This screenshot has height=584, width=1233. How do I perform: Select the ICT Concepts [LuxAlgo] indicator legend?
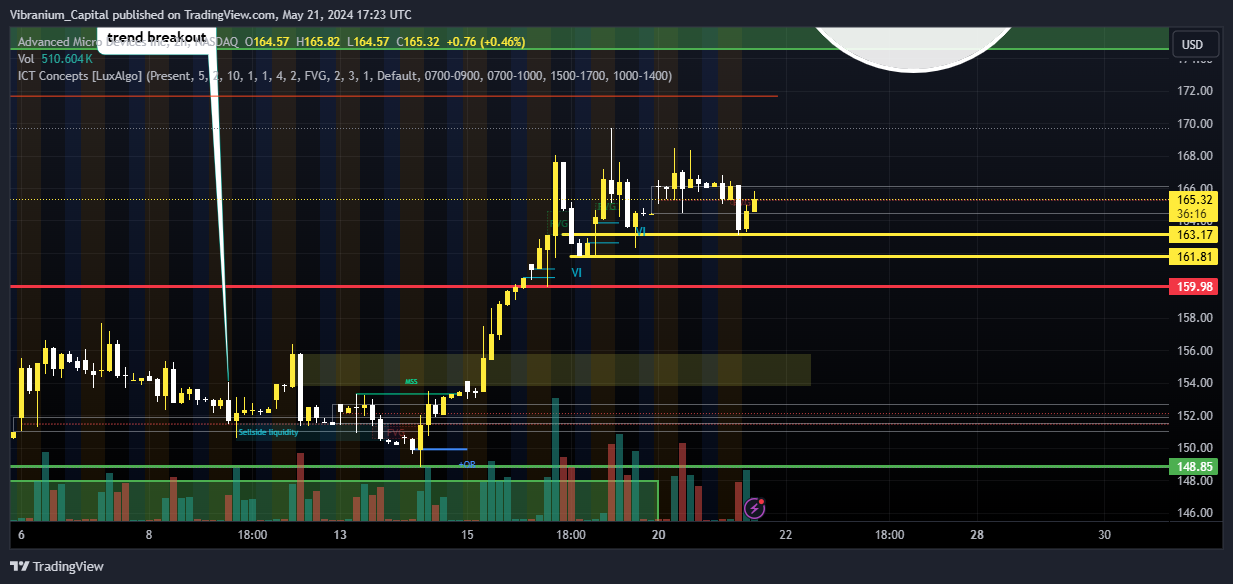click(x=345, y=75)
